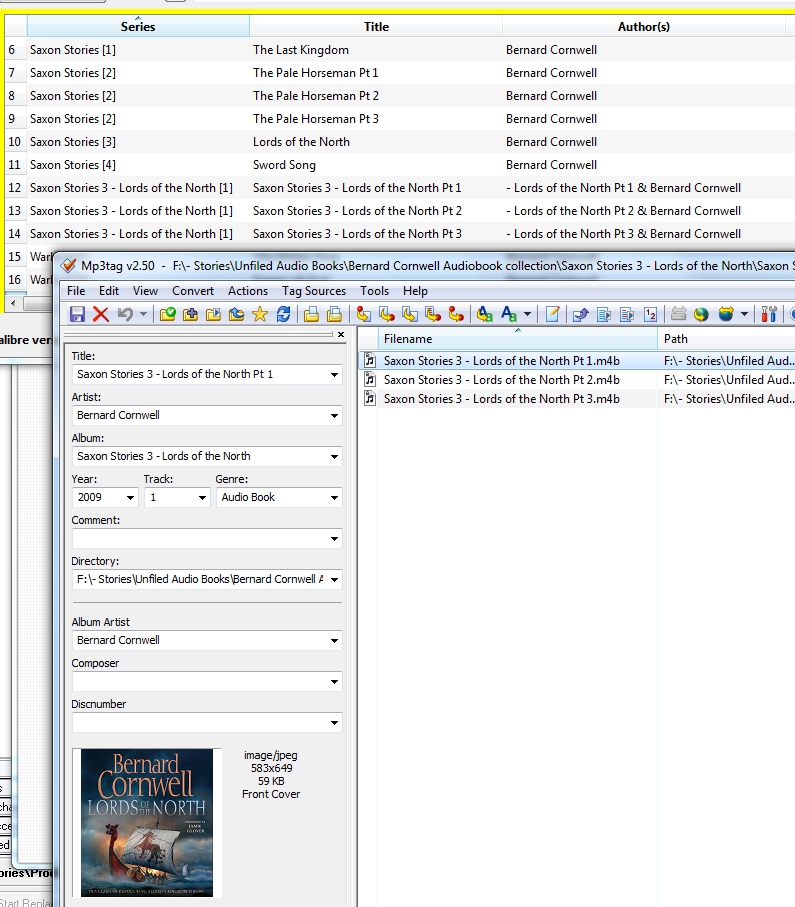This screenshot has width=795, height=907.
Task: Open the Actions quick dropdown arrow
Action: tap(527, 314)
